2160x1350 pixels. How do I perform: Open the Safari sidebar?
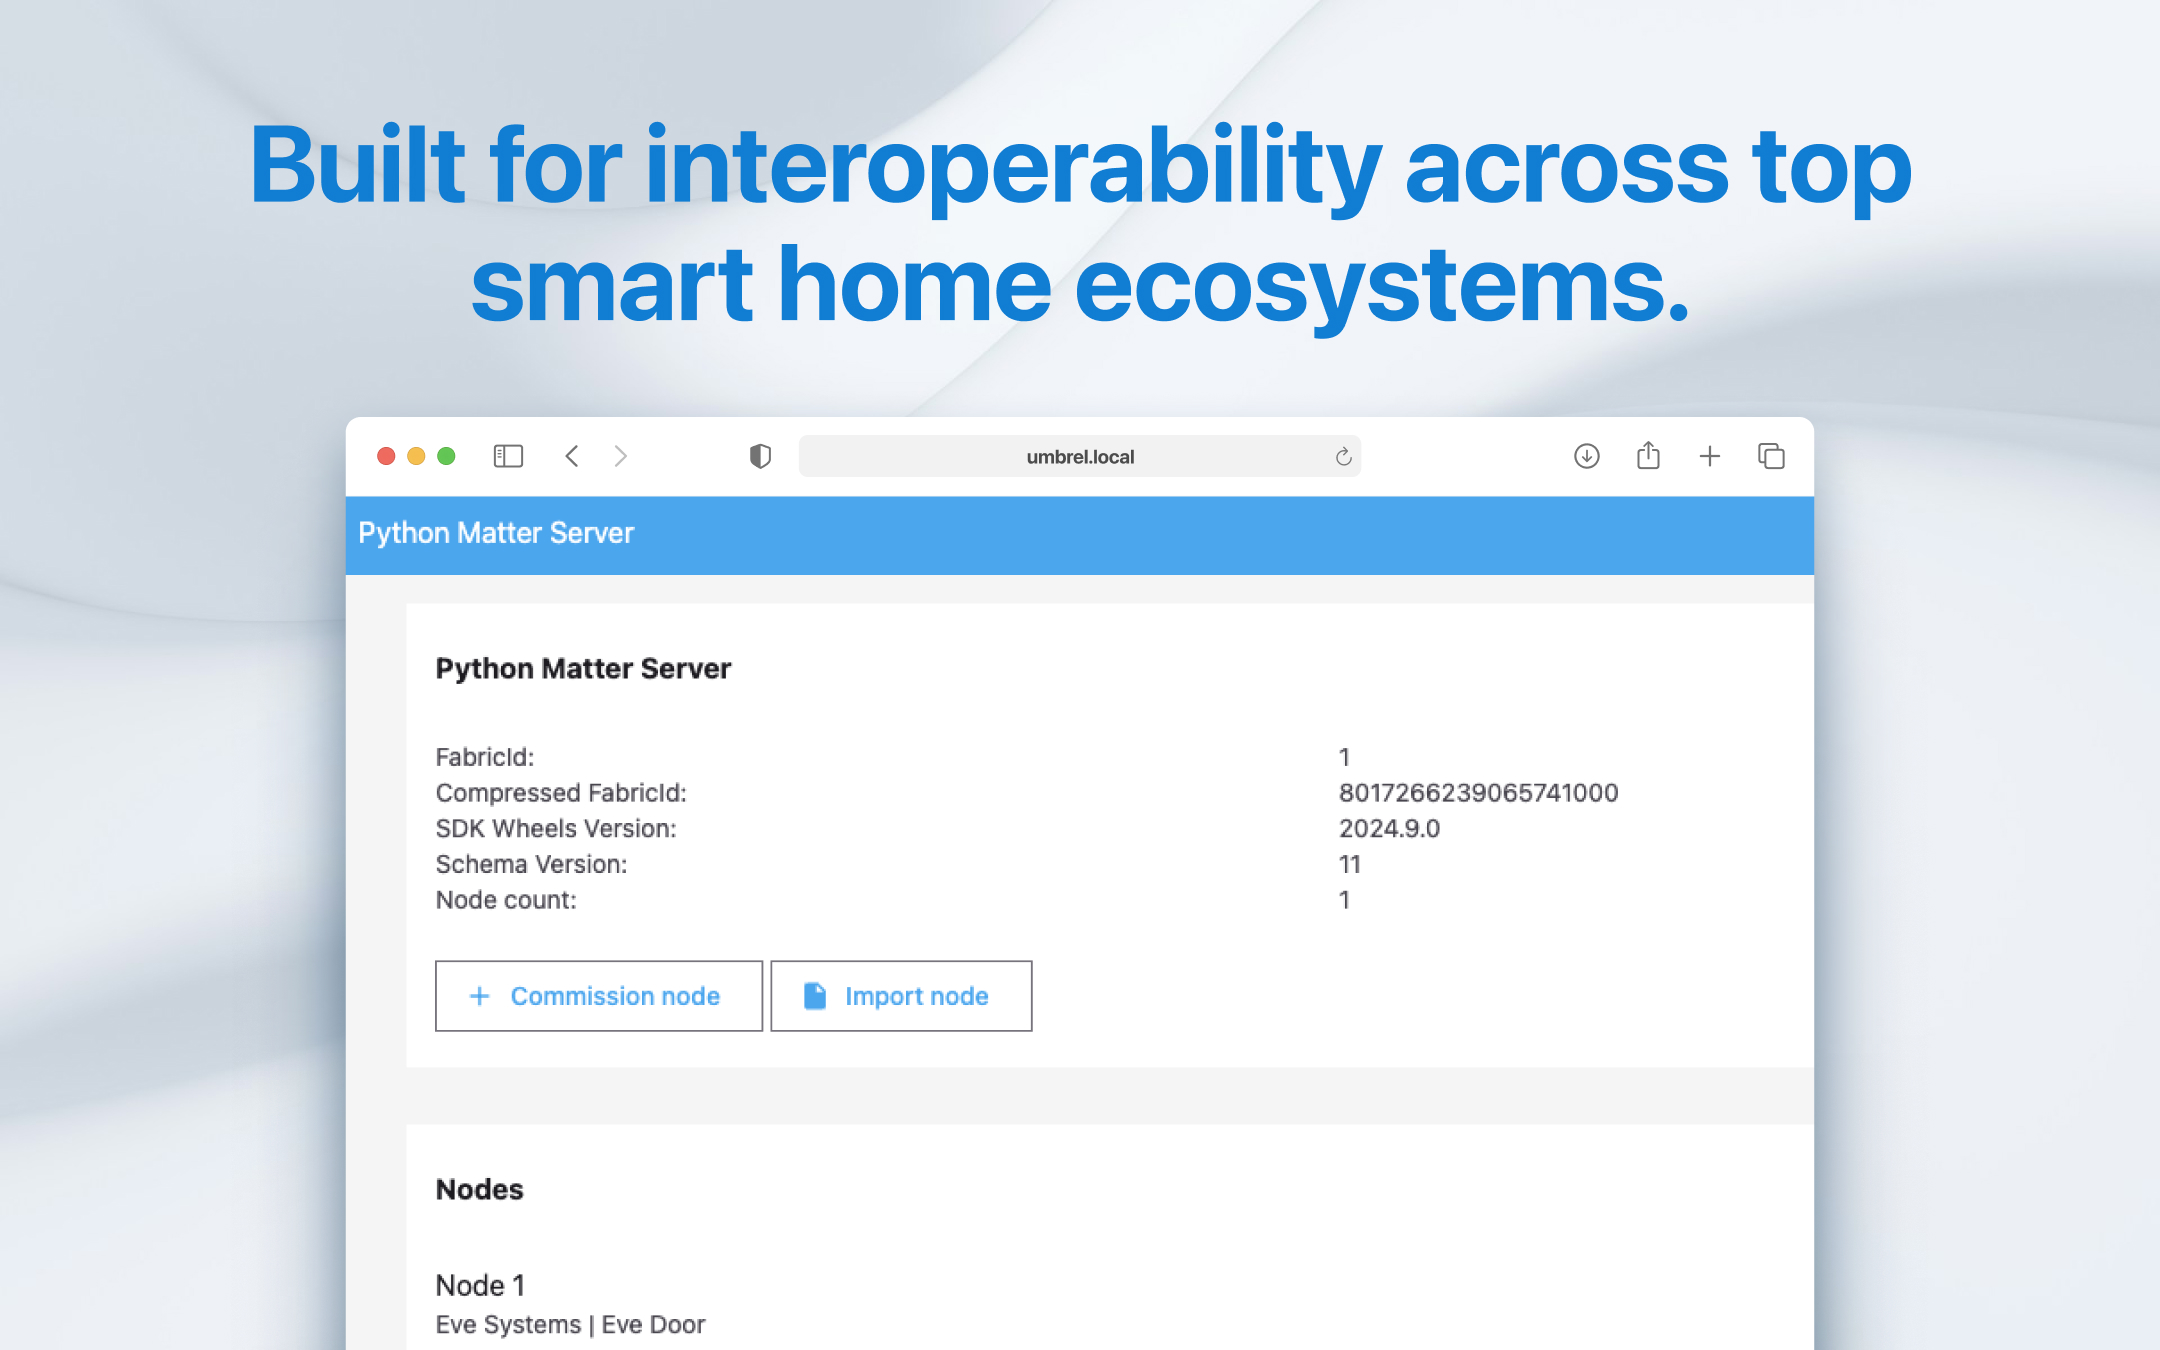(x=507, y=456)
